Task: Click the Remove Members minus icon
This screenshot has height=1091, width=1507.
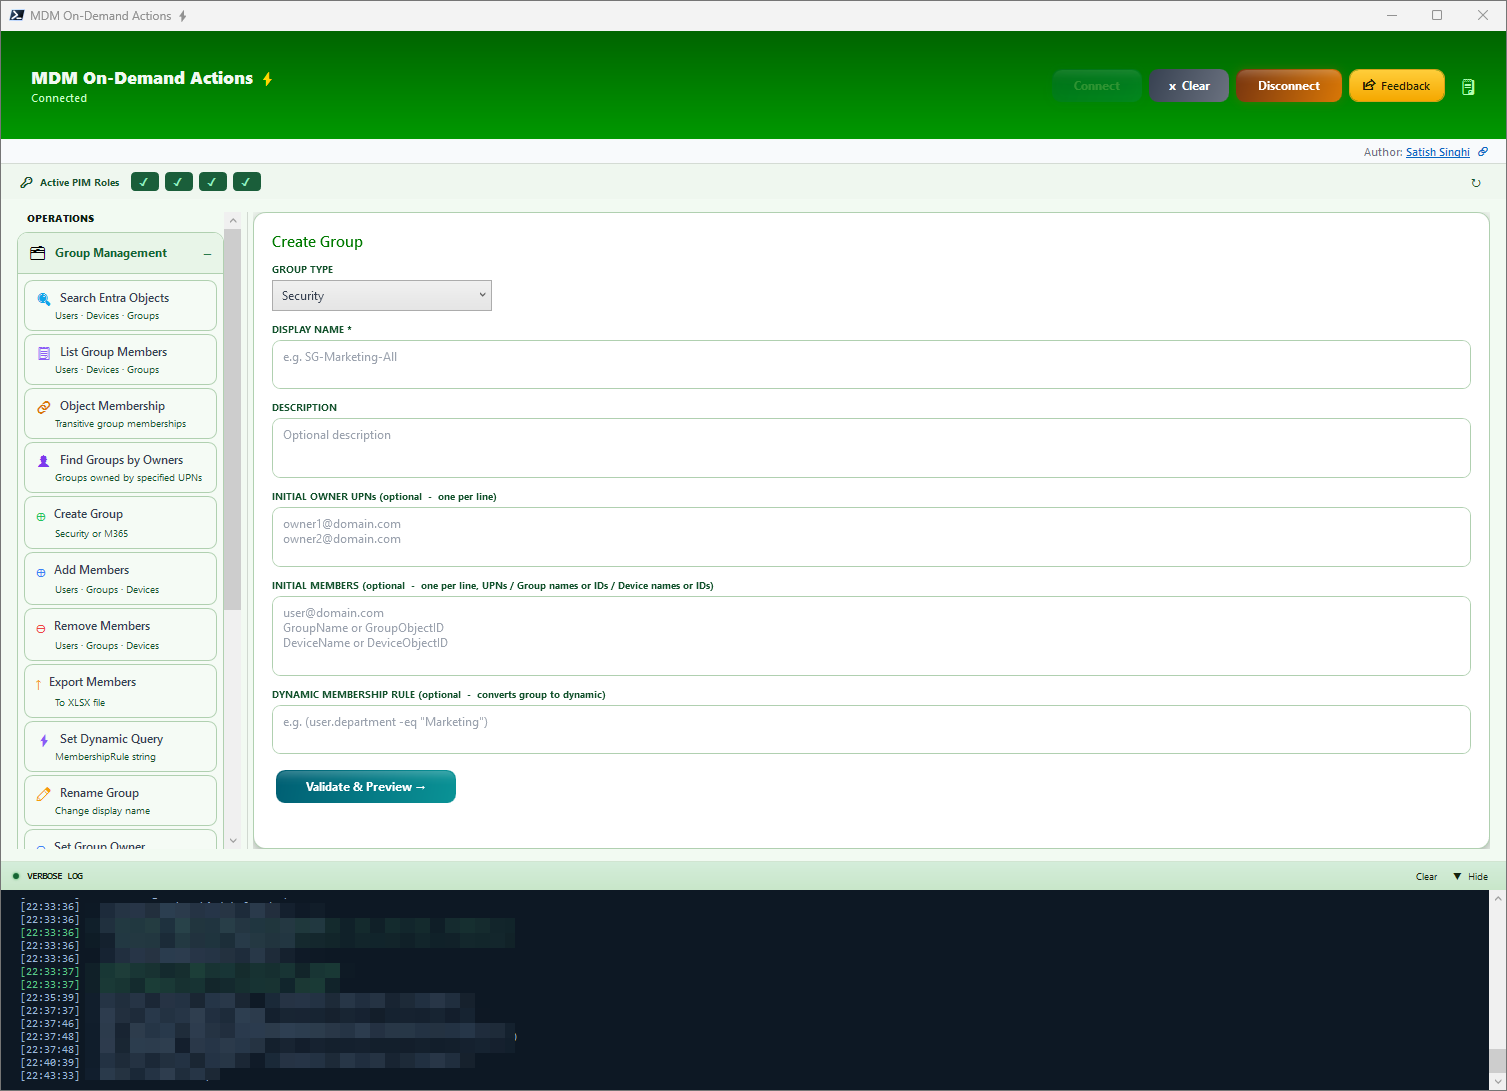Action: click(40, 626)
